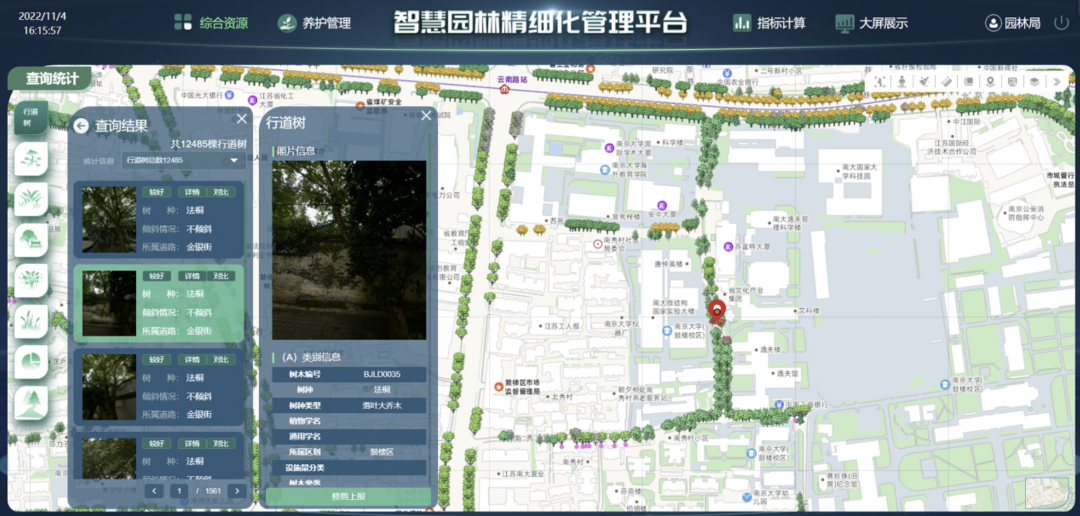This screenshot has width=1080, height=516.
Task: Click 对比 on the first result card
Action: (220, 192)
